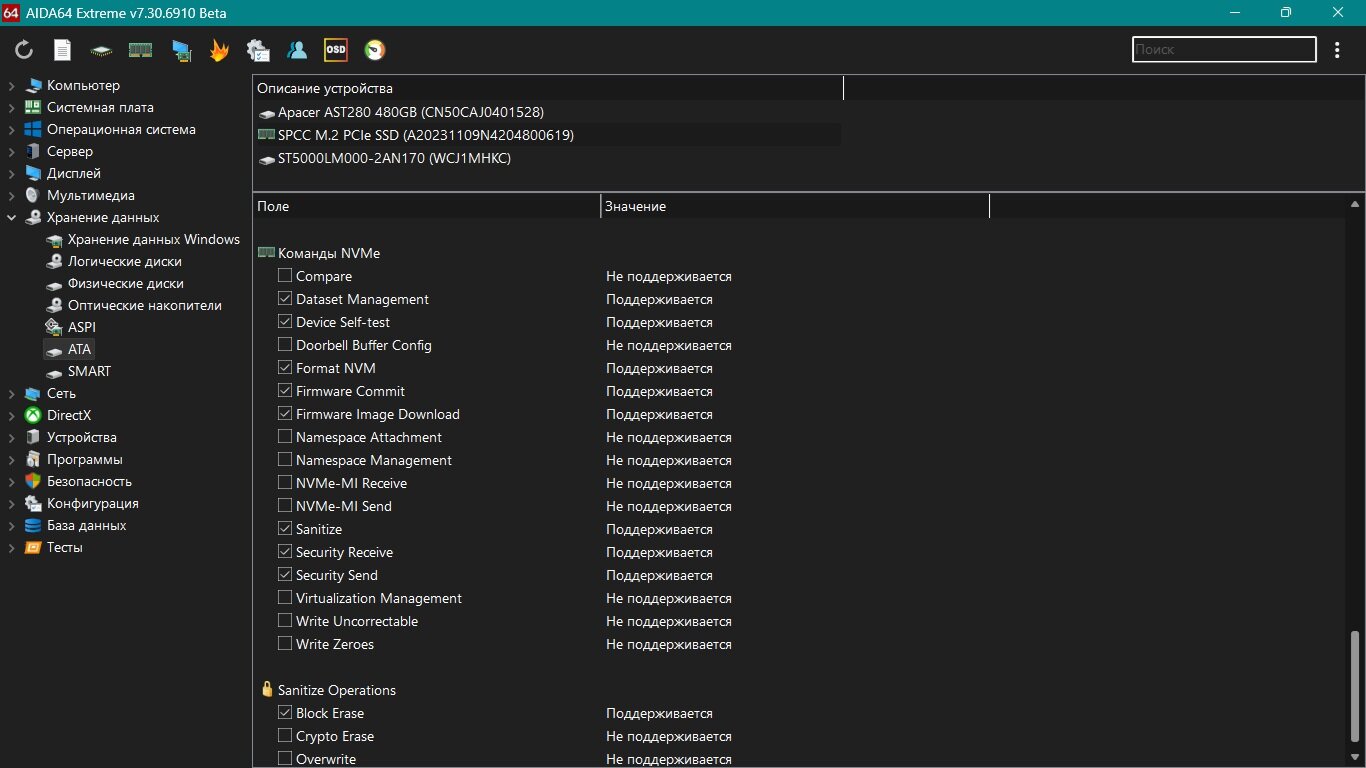Expand the Устройства node arrow
Viewport: 1366px width, 768px height.
click(x=11, y=437)
